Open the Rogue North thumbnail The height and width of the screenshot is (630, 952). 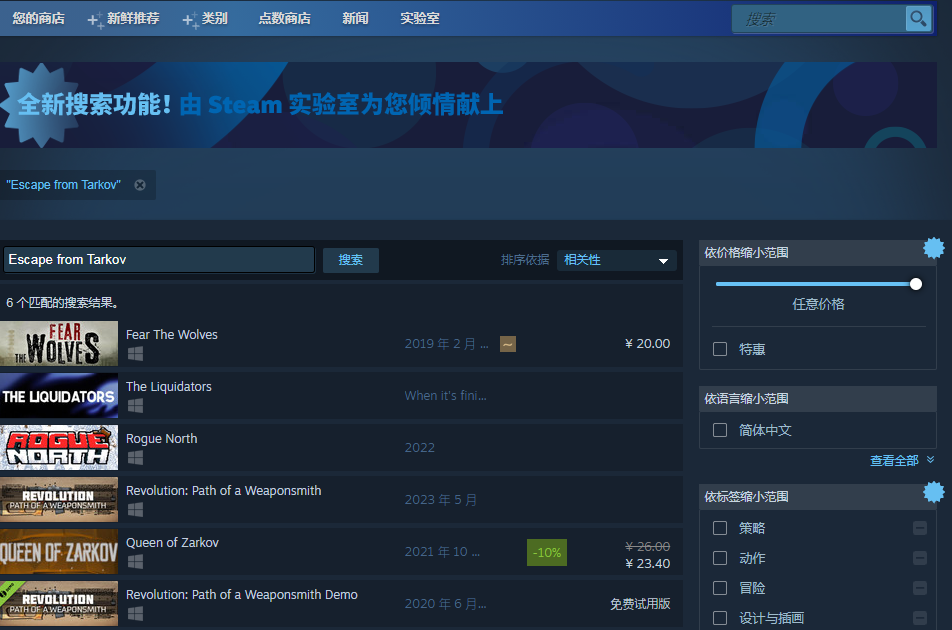click(x=59, y=448)
